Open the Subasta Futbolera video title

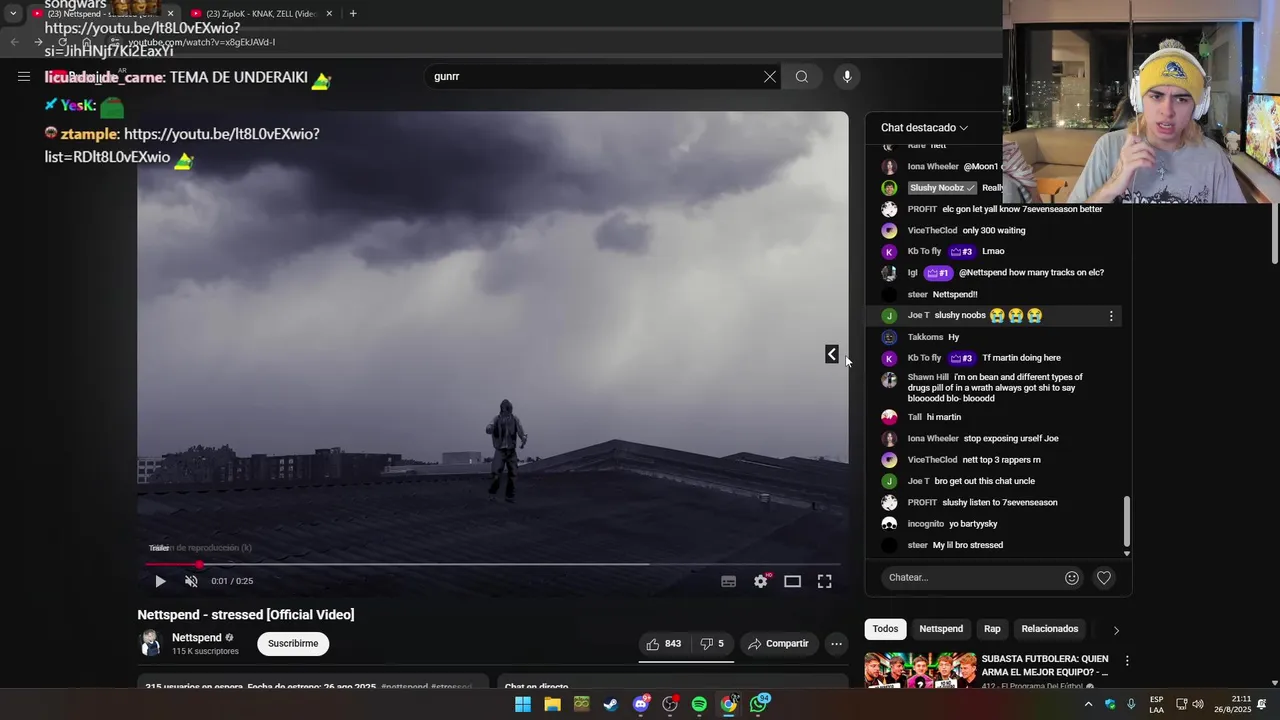click(x=1045, y=665)
